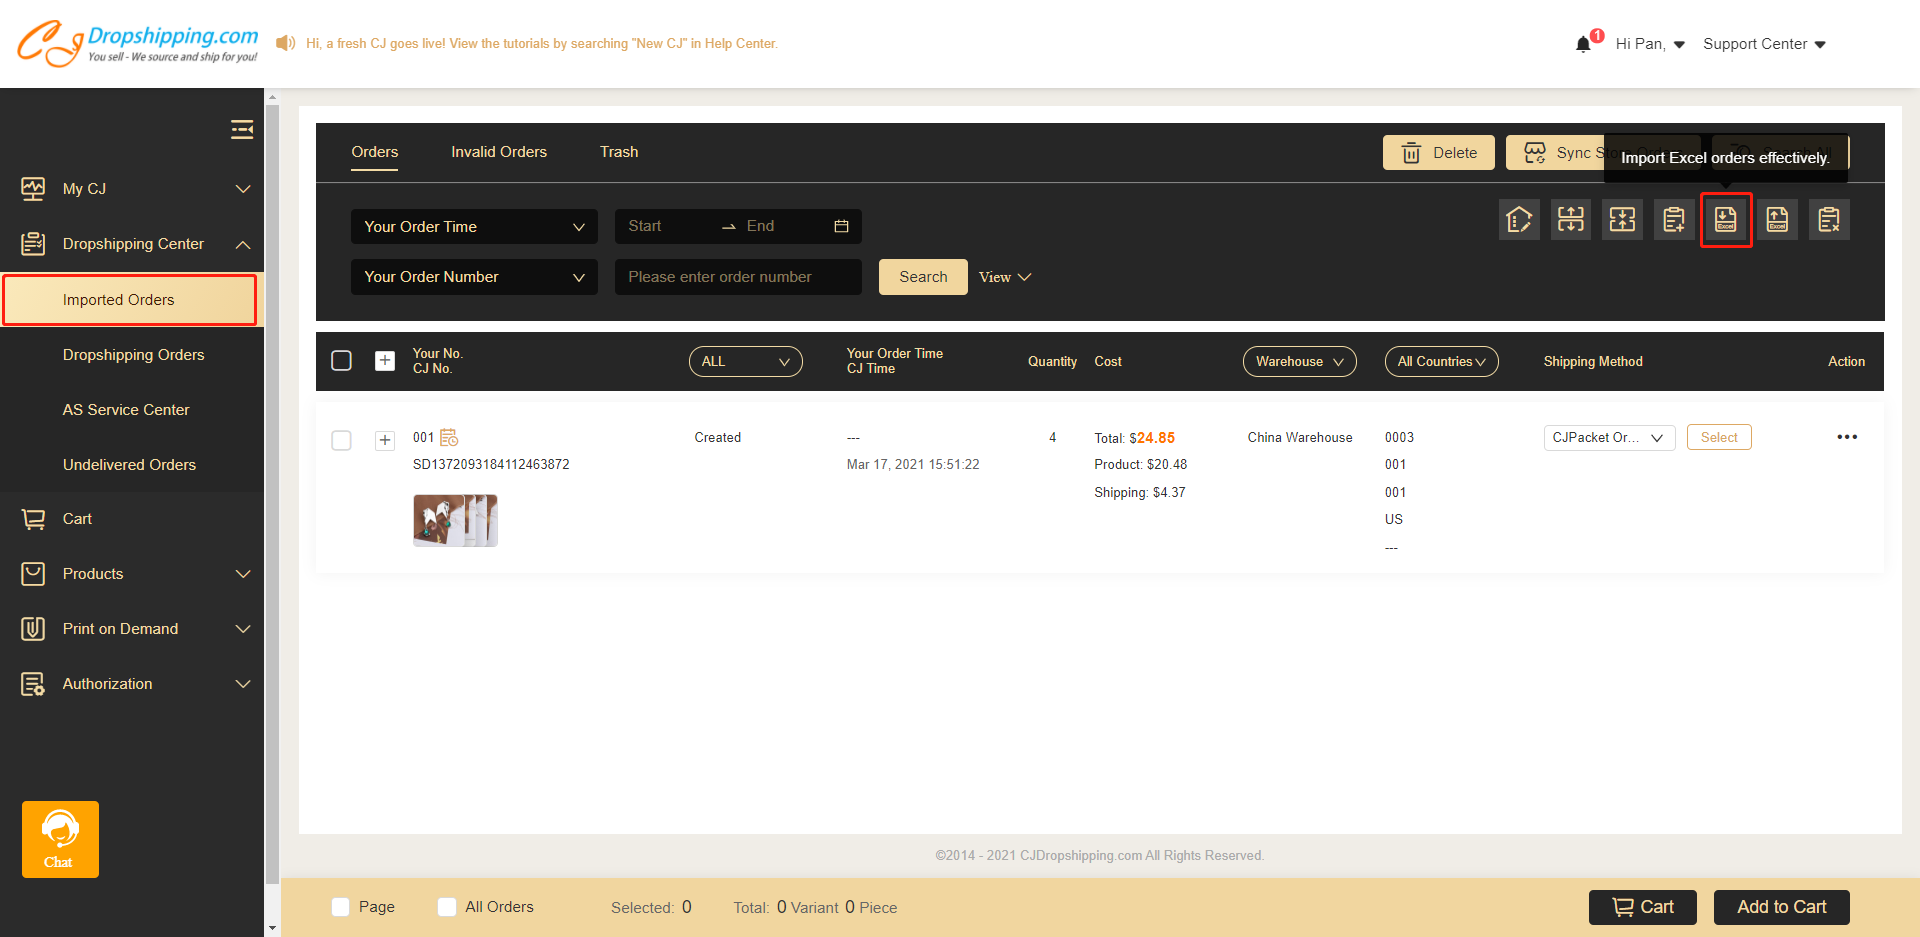Toggle the select-all checkbox in table header
This screenshot has width=1920, height=937.
341,361
